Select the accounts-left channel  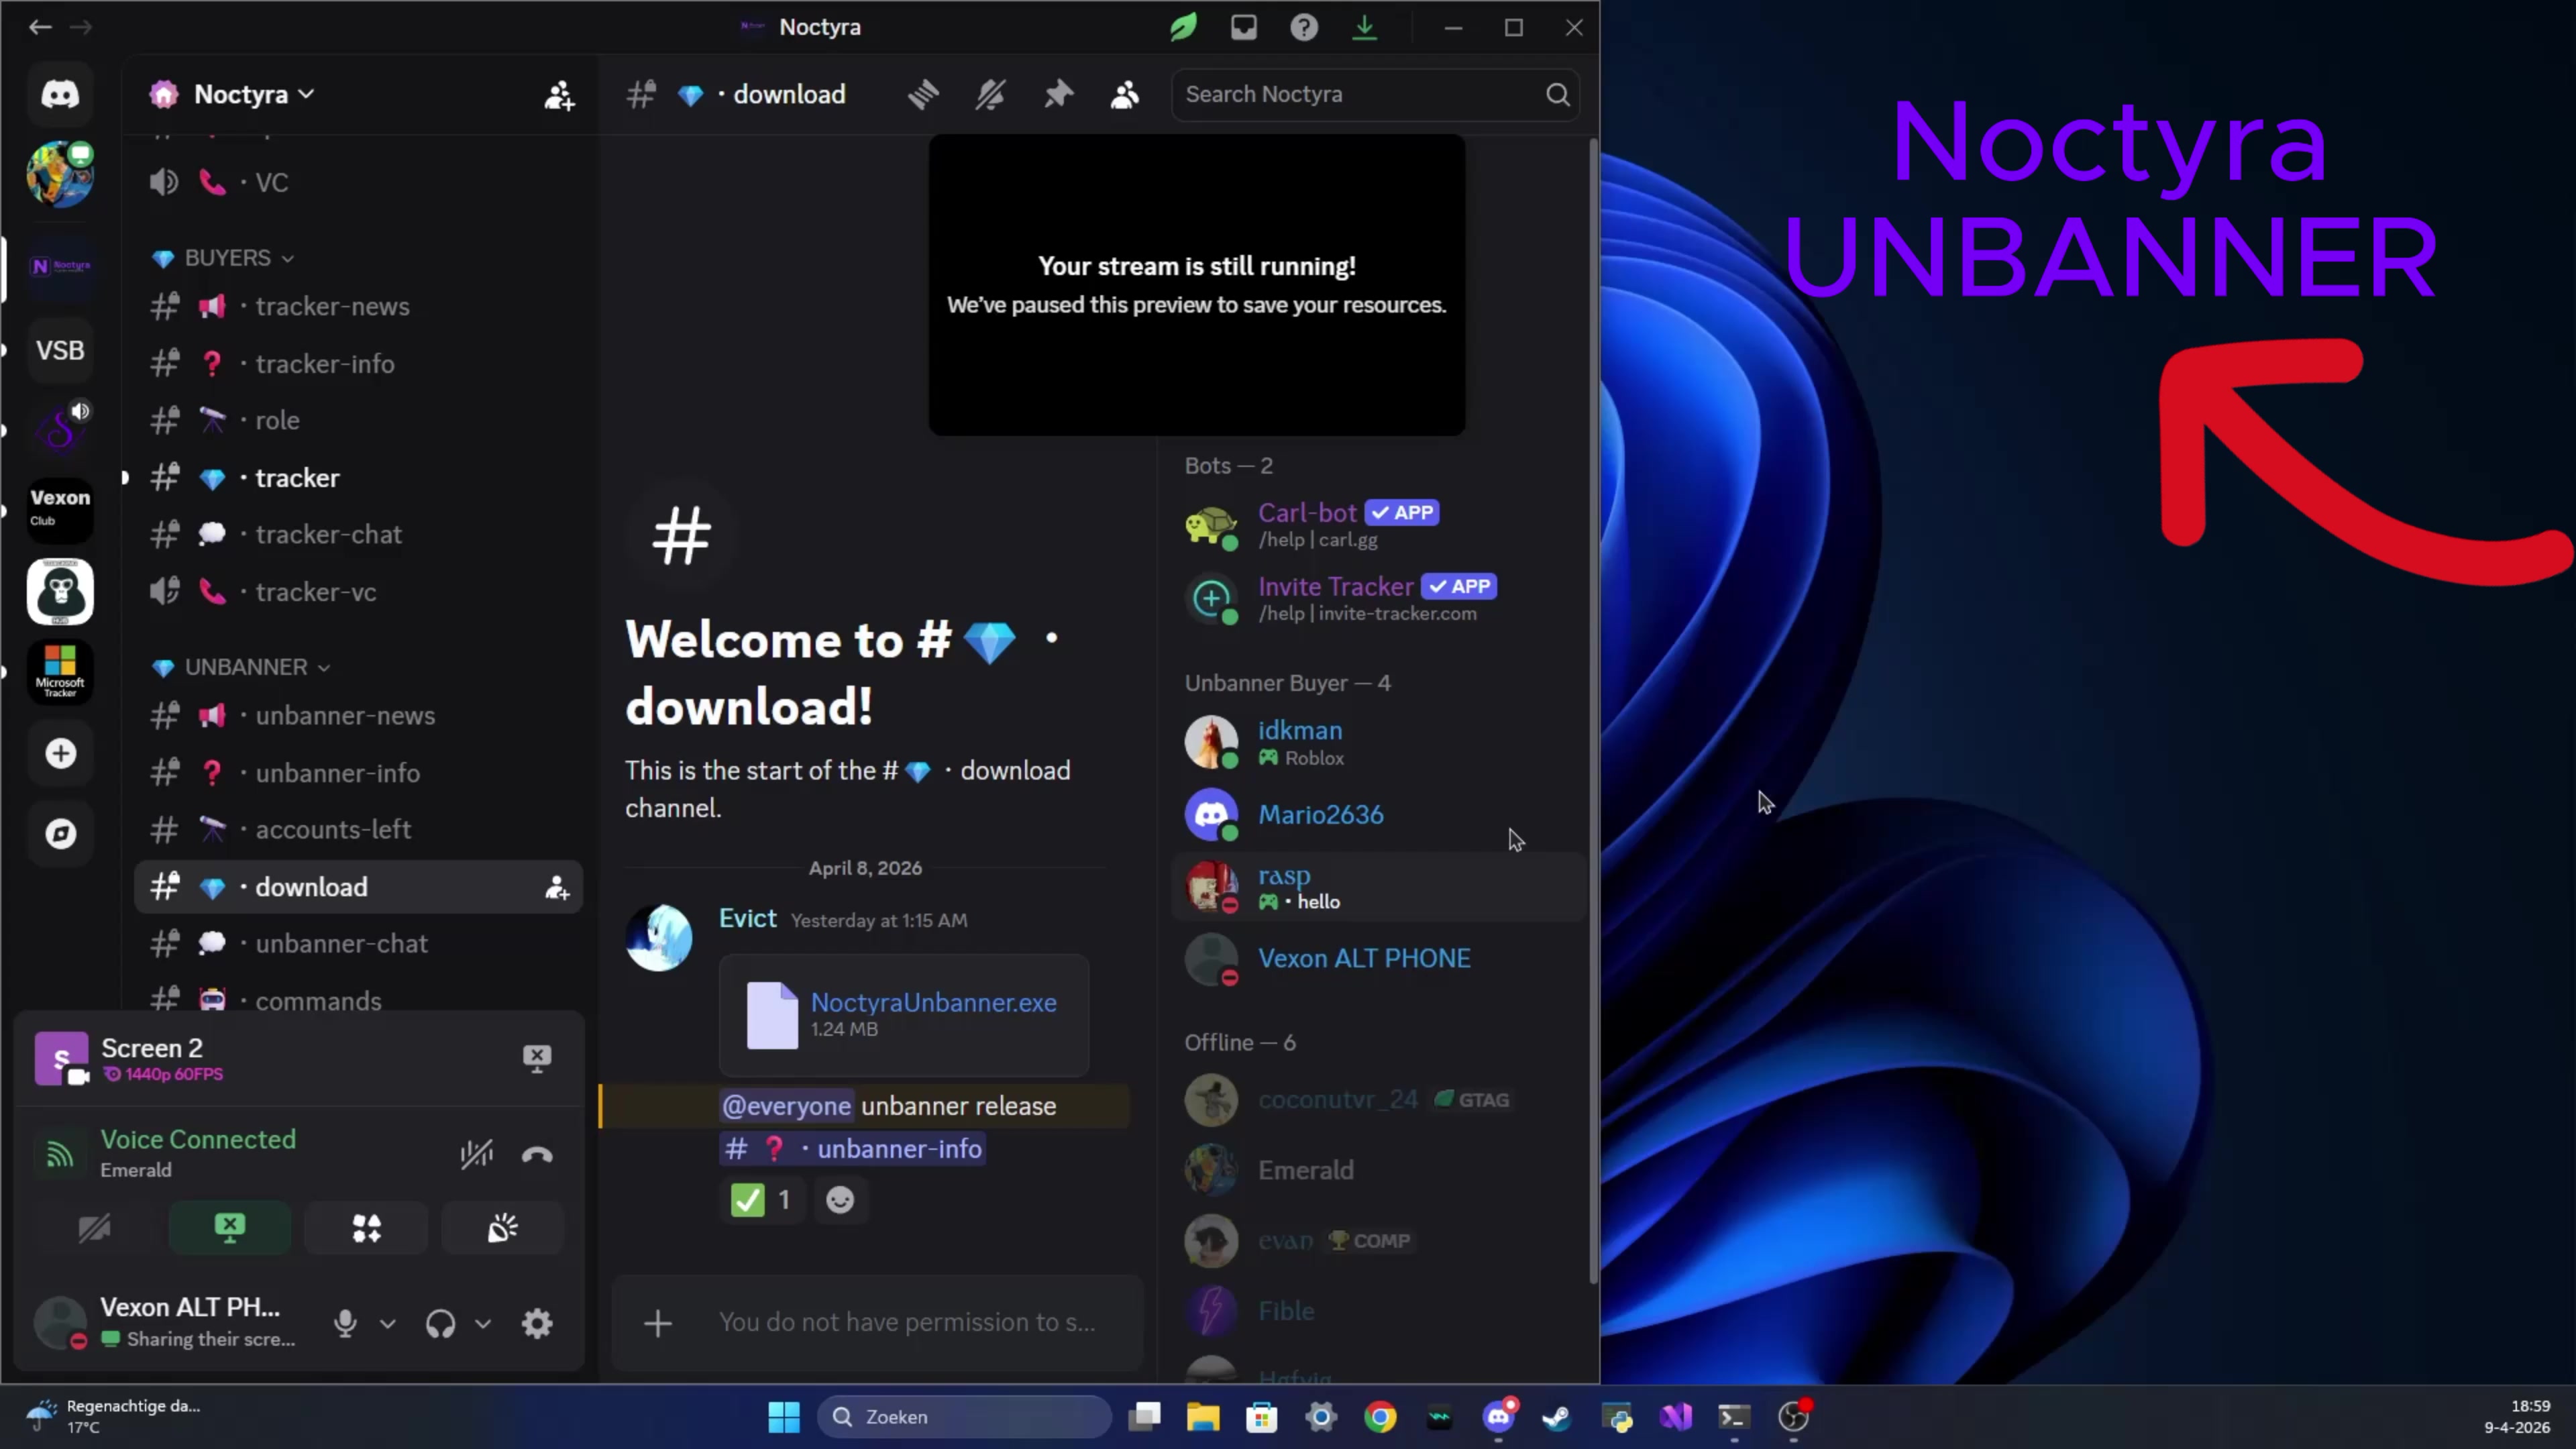pyautogui.click(x=358, y=829)
